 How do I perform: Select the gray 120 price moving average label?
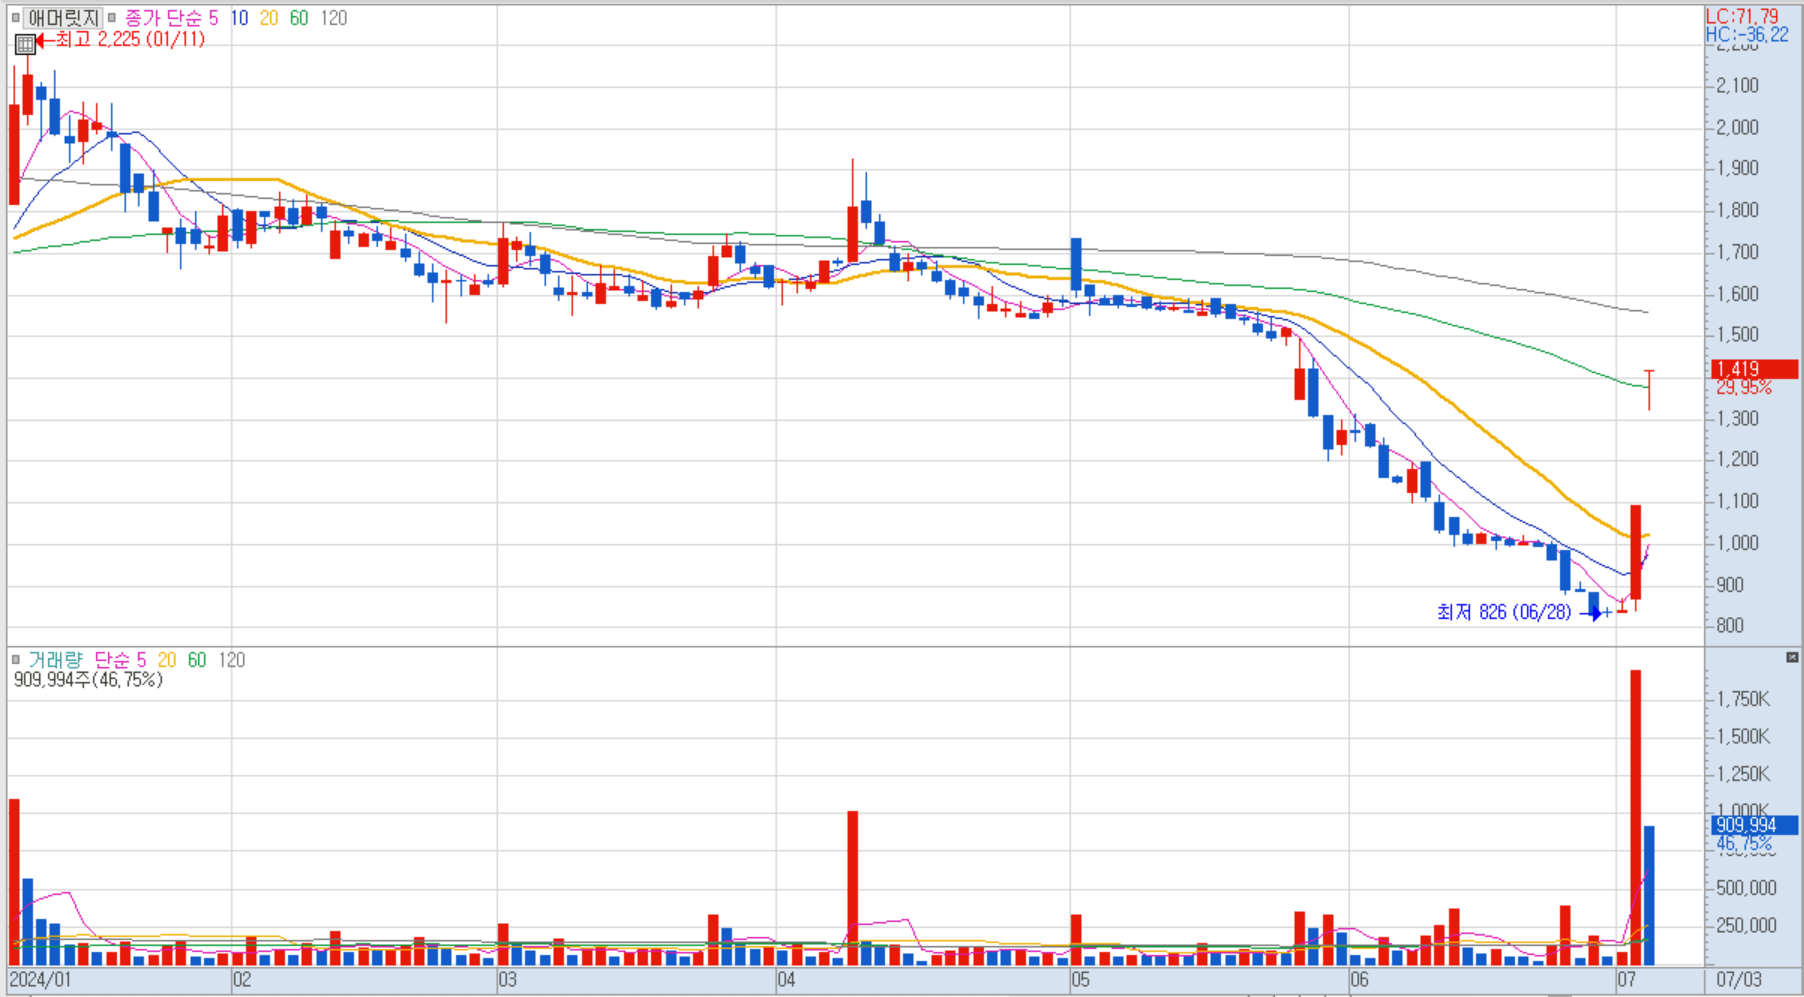click(x=334, y=18)
